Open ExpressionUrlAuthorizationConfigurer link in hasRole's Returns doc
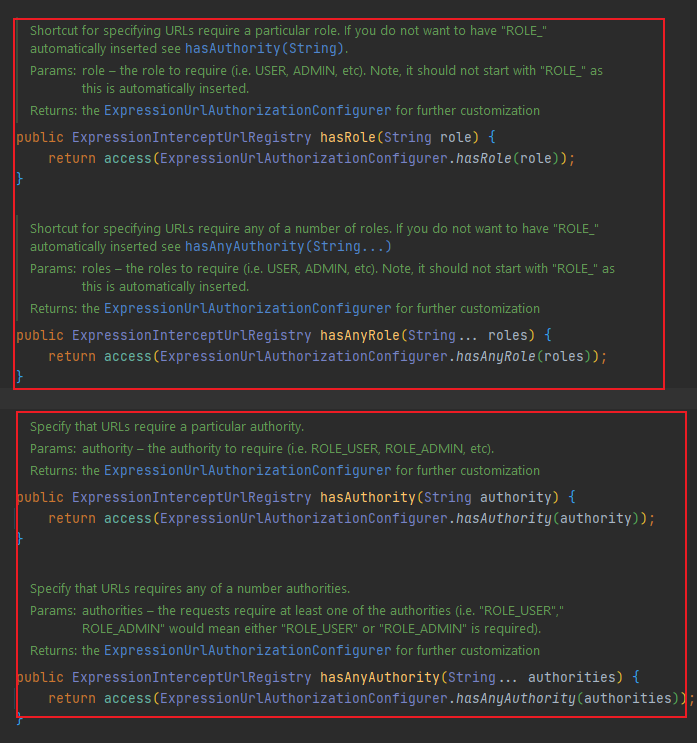 click(248, 111)
